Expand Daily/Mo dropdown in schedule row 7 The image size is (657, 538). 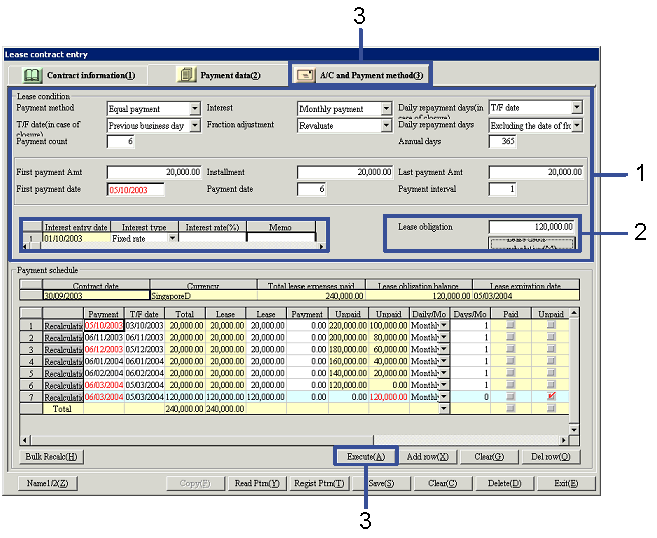[444, 397]
